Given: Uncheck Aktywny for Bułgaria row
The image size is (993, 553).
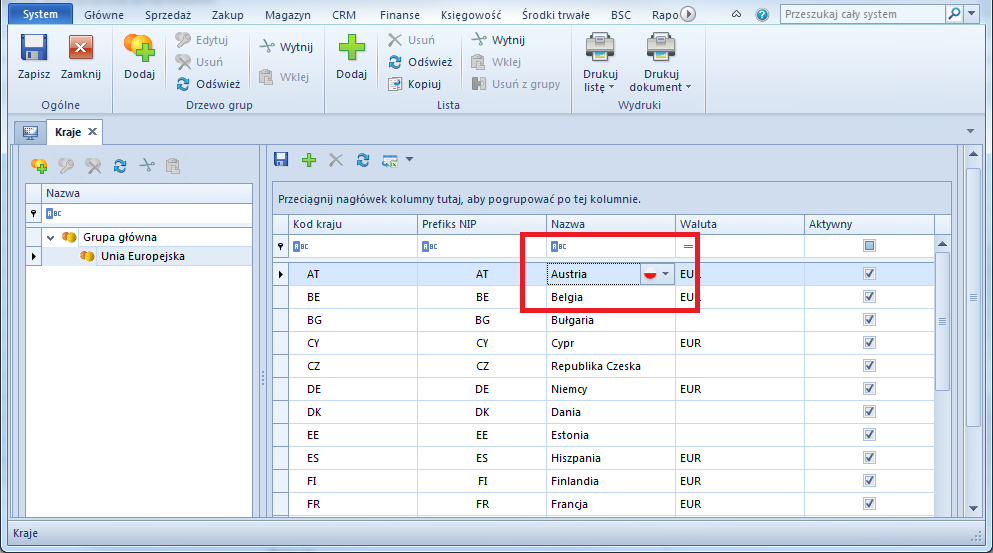Looking at the screenshot, I should (870, 320).
